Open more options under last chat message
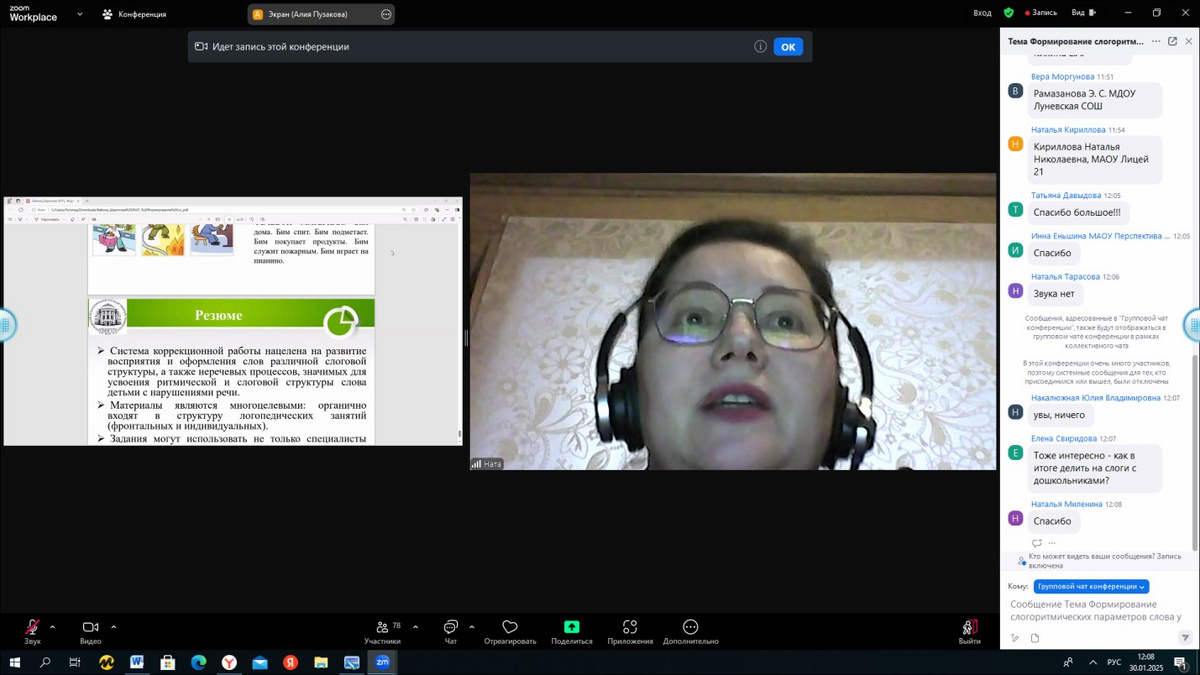 [x=1052, y=543]
